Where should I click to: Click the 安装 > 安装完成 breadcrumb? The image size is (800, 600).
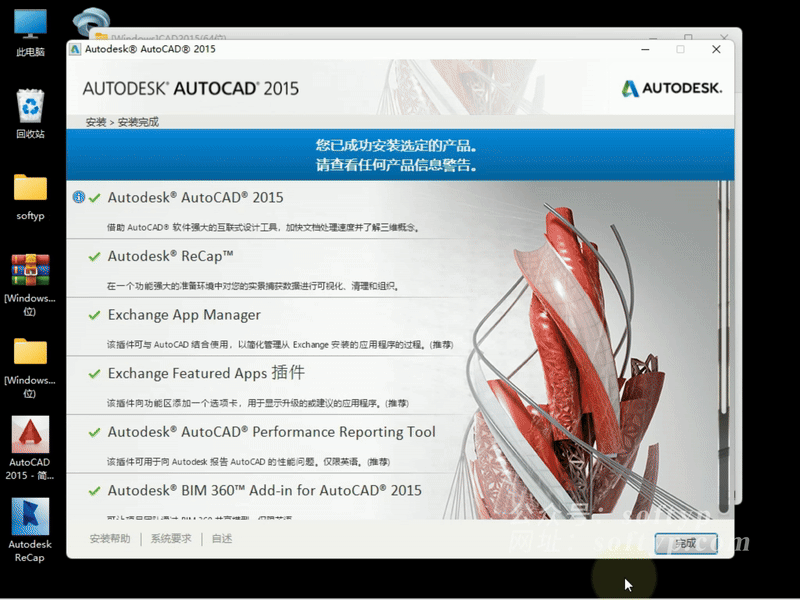[x=122, y=122]
